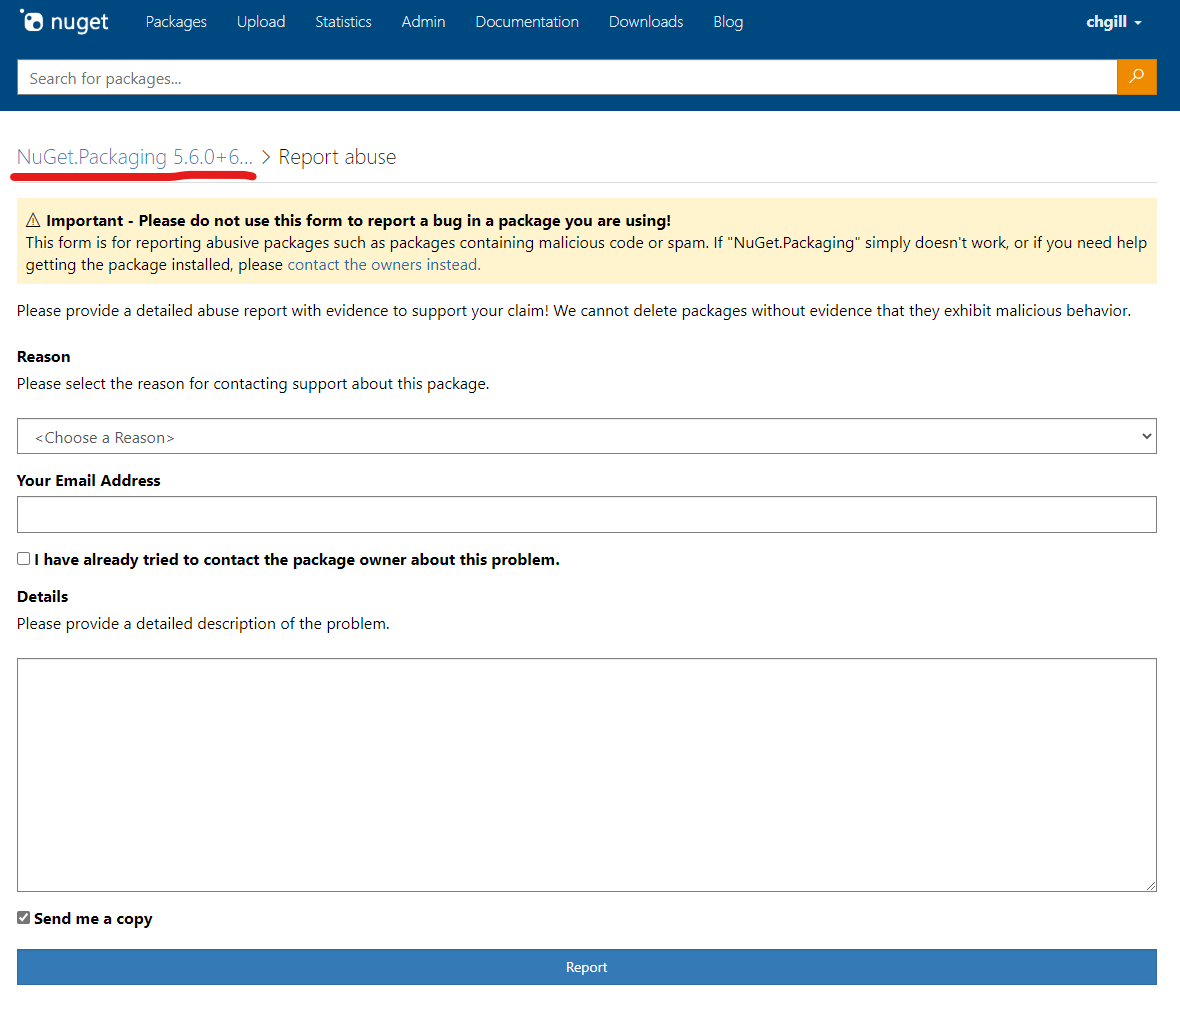Check already tried to contact owner box
Screen dimensions: 1180x1012
pos(23,558)
